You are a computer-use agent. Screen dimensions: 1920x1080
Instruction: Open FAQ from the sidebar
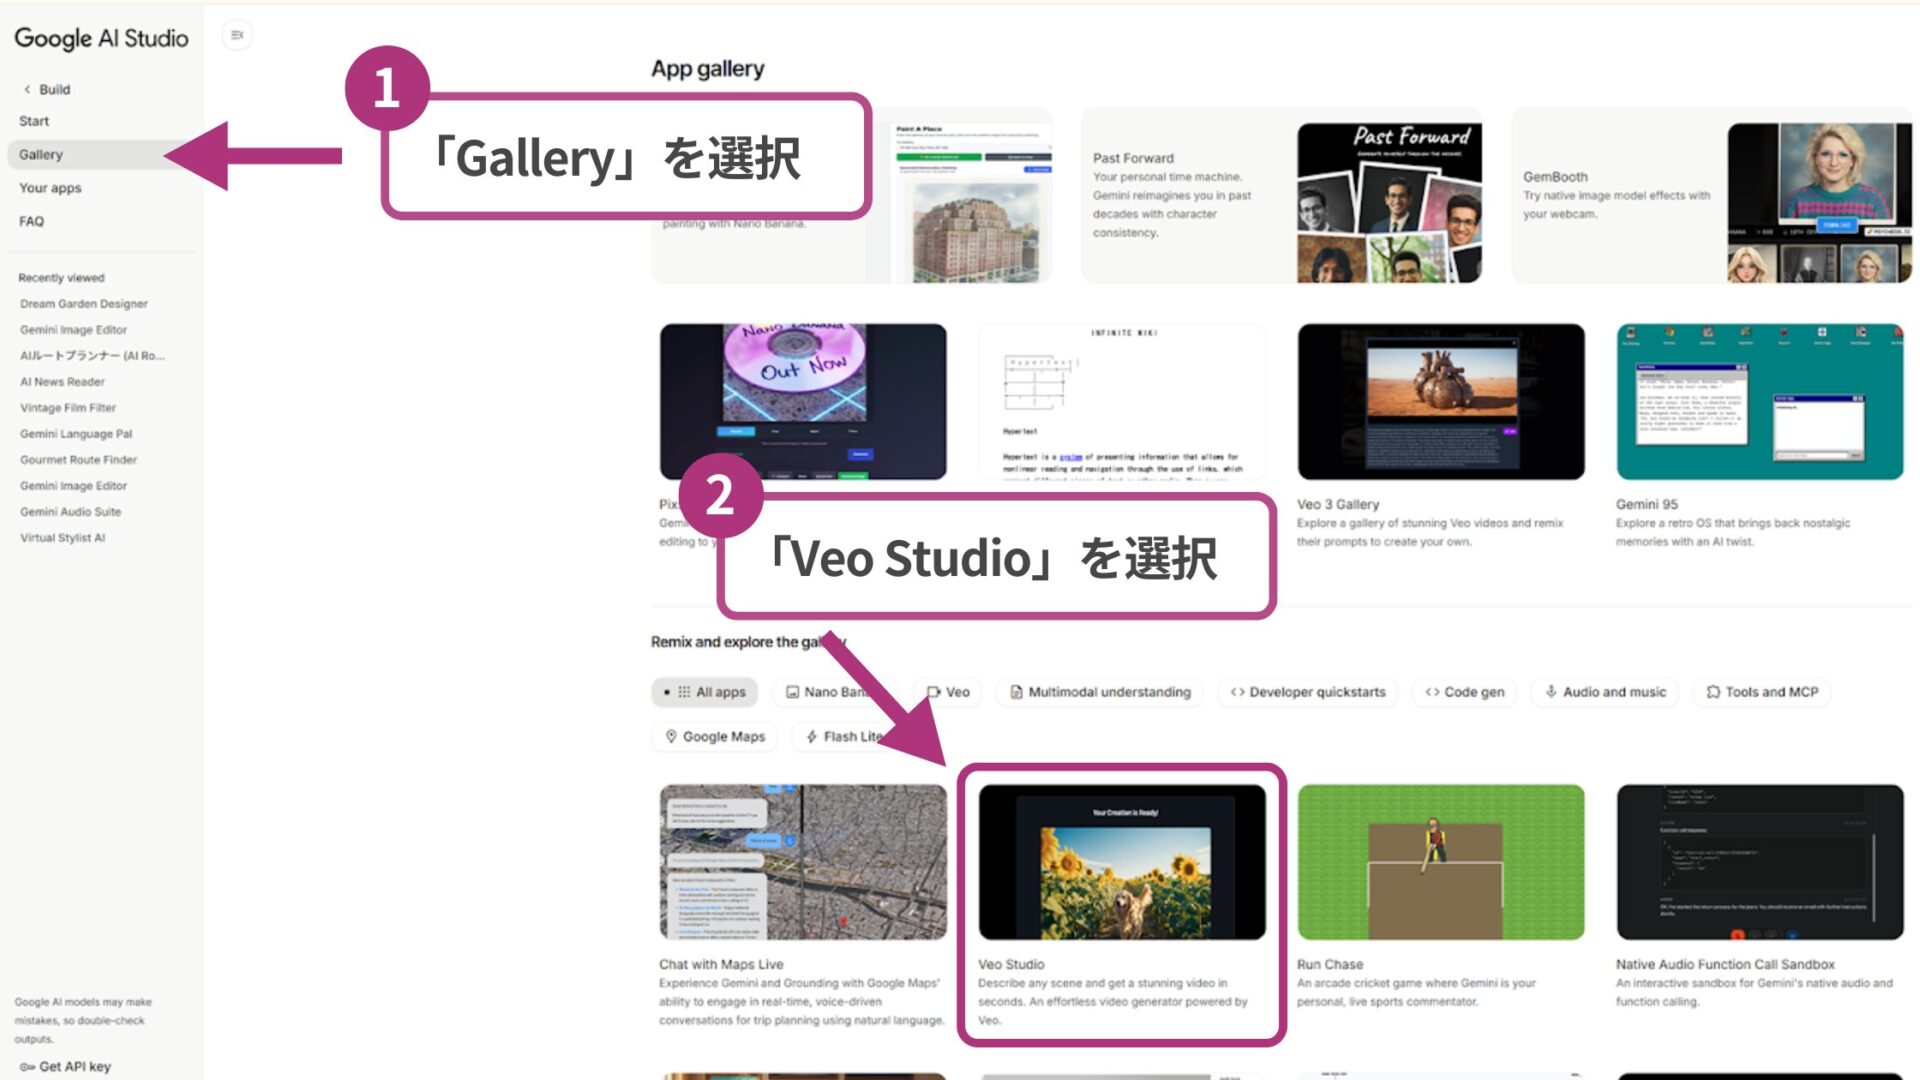(x=31, y=221)
